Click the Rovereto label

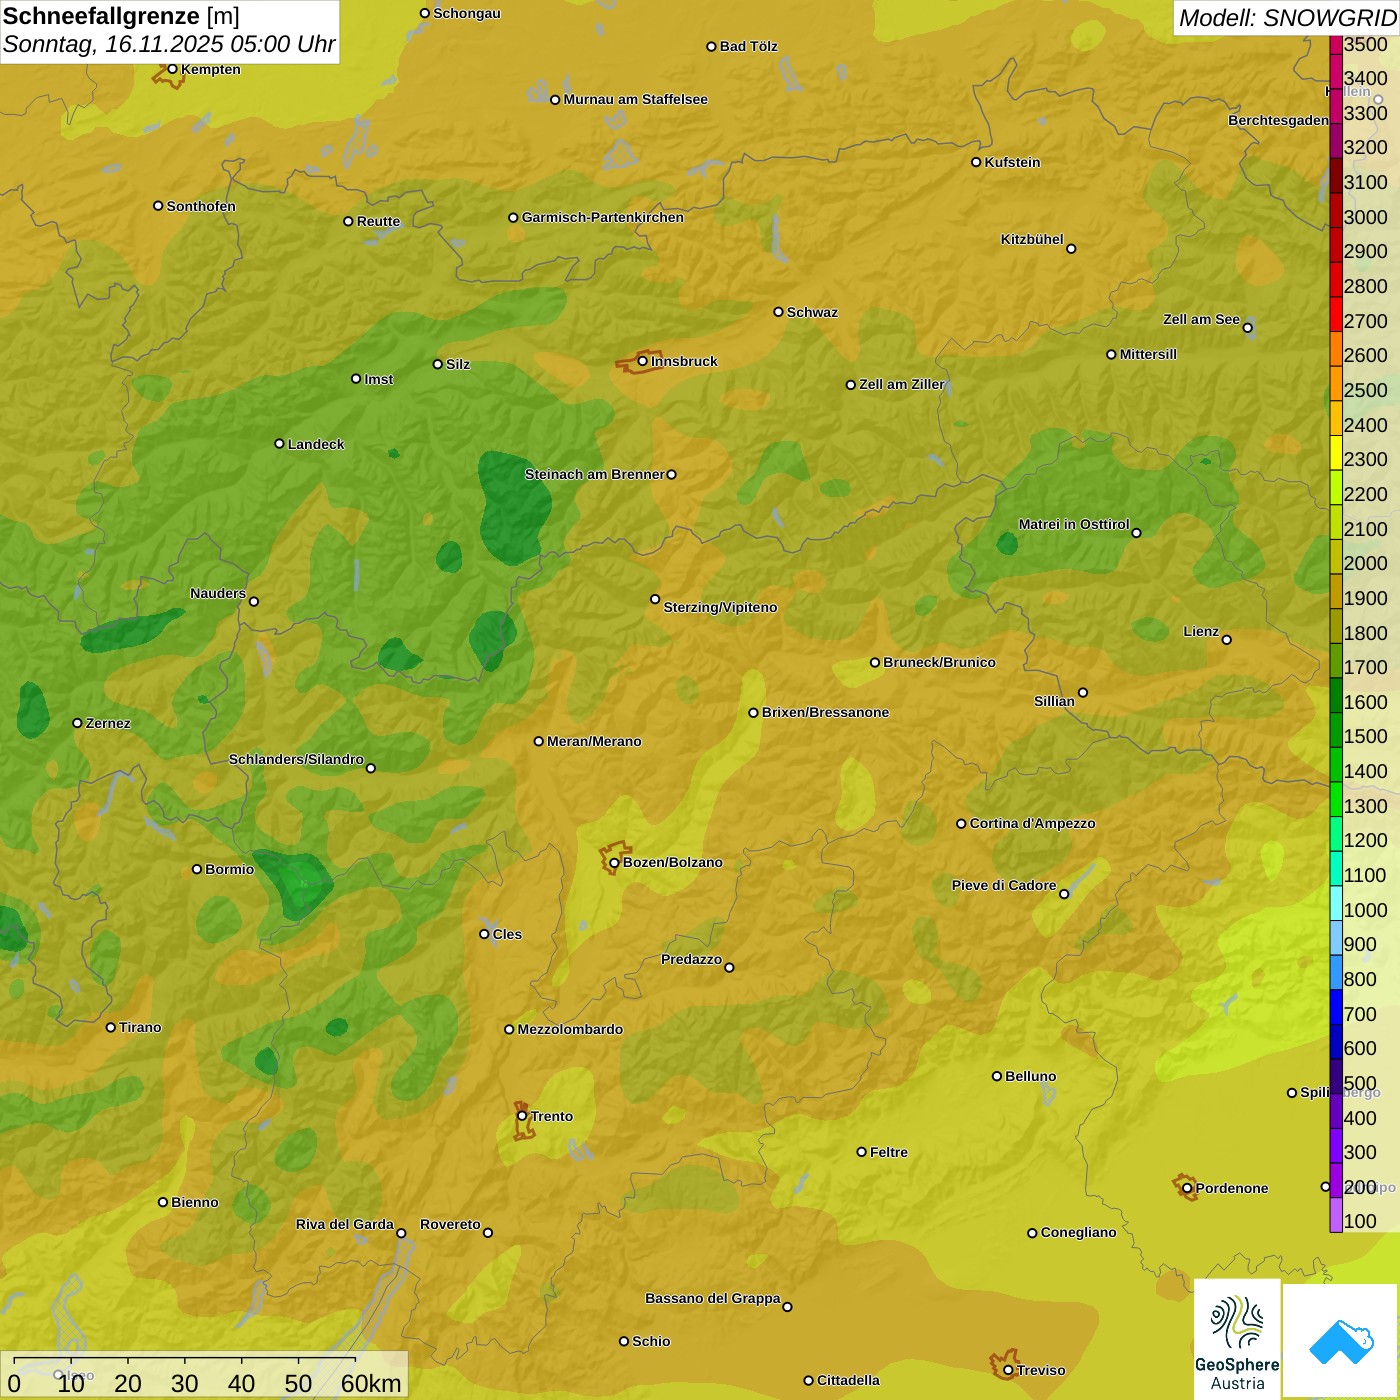450,1224
